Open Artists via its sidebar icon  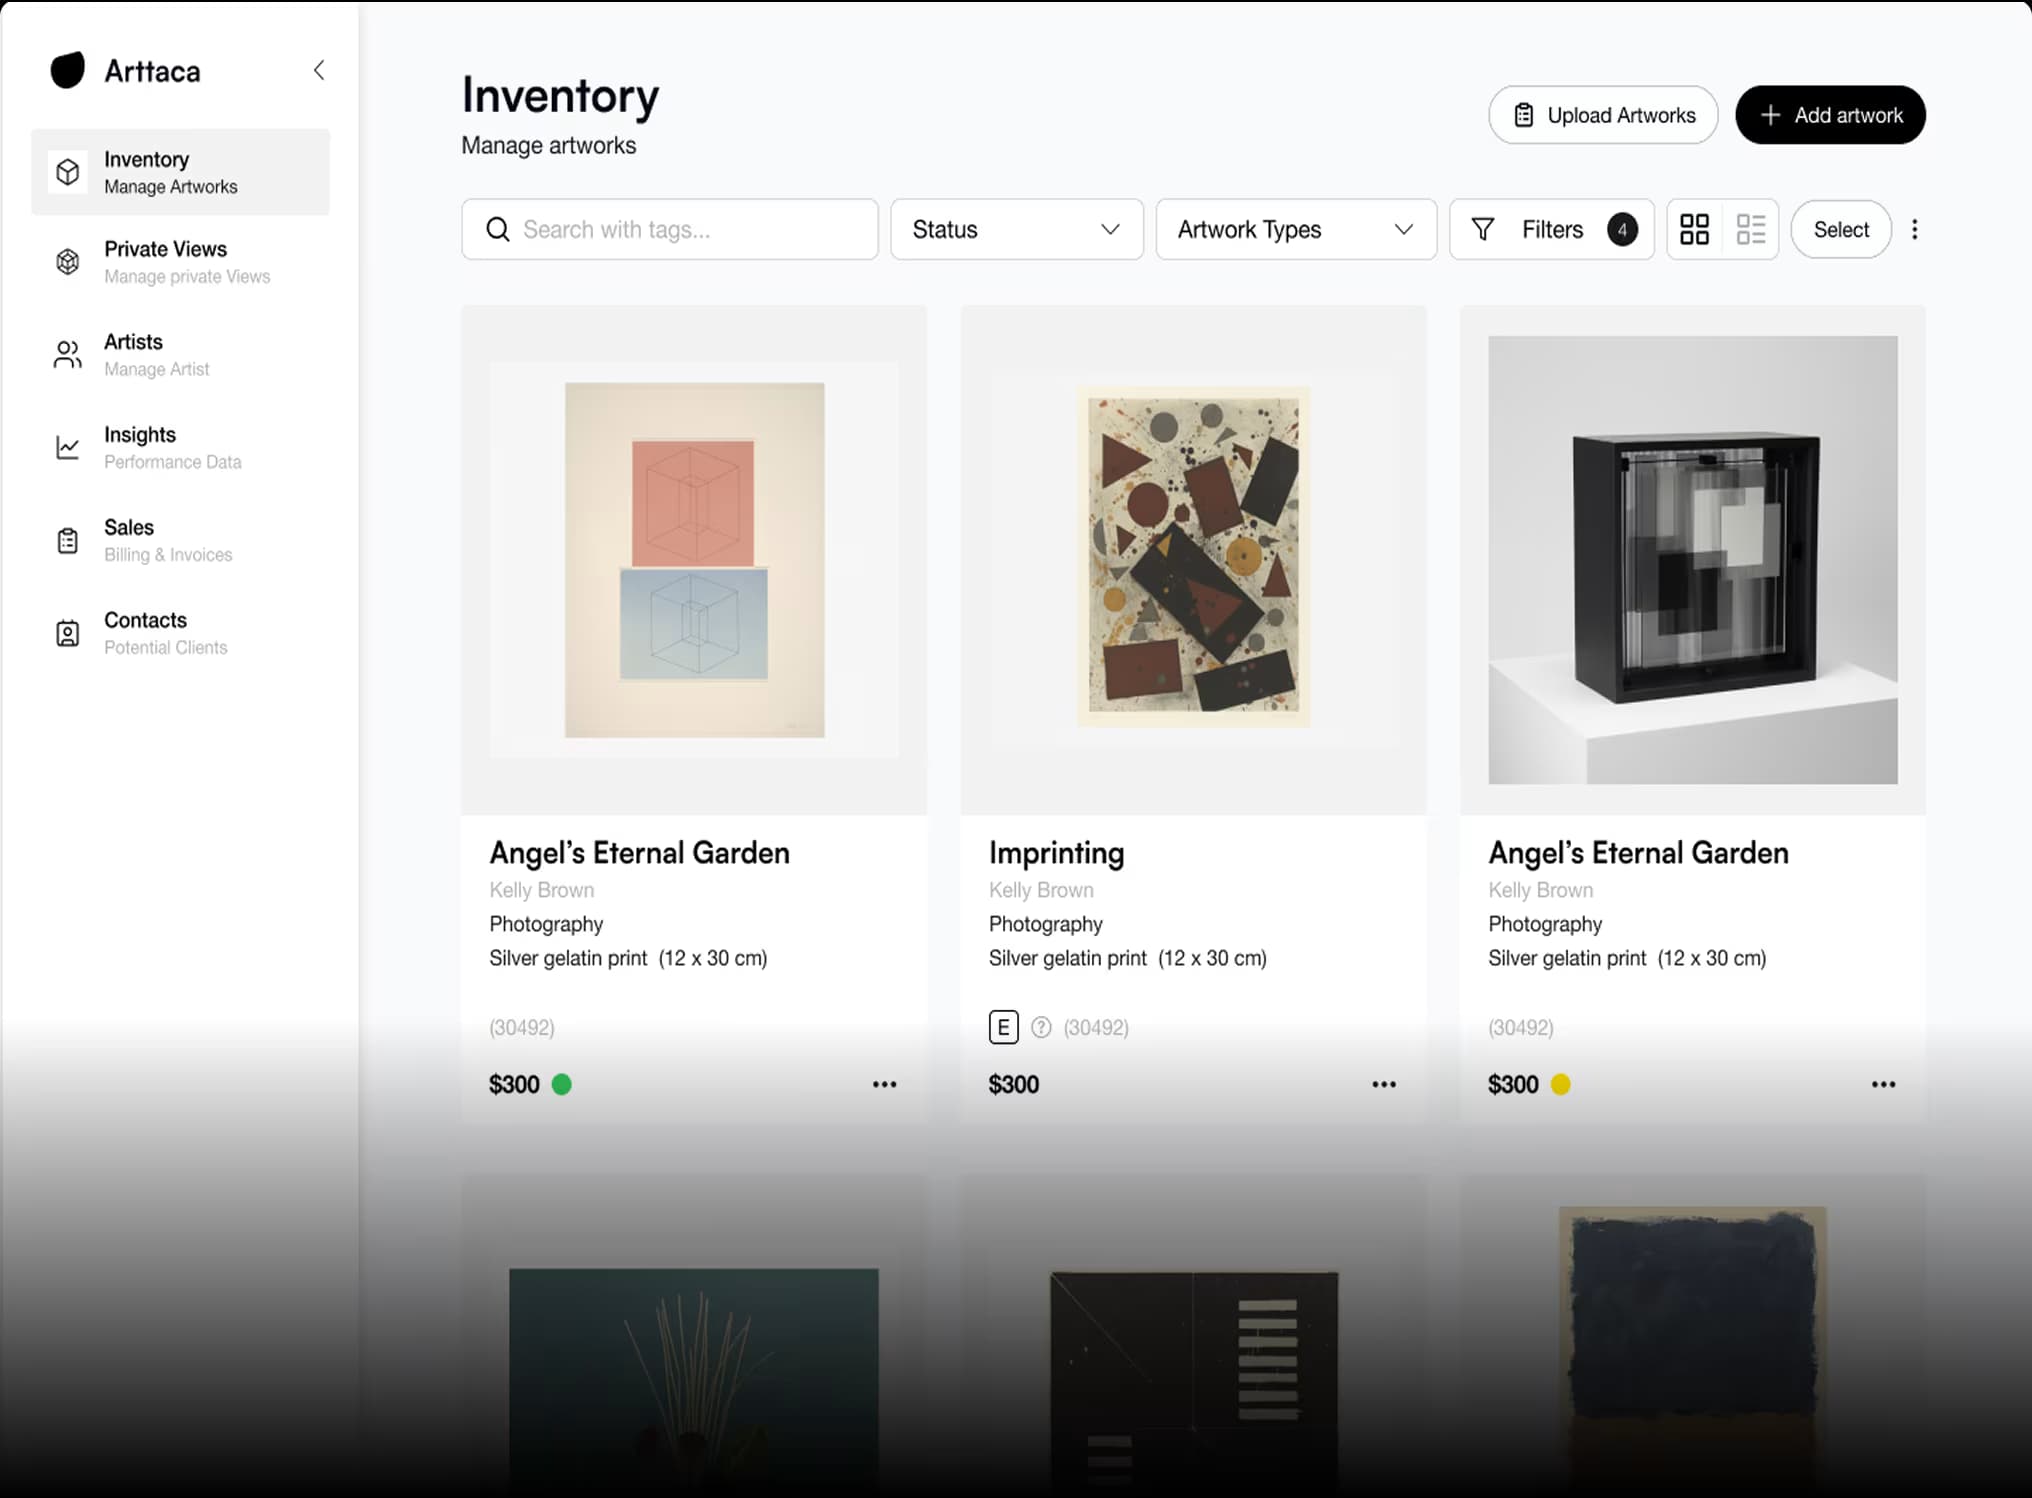point(67,354)
